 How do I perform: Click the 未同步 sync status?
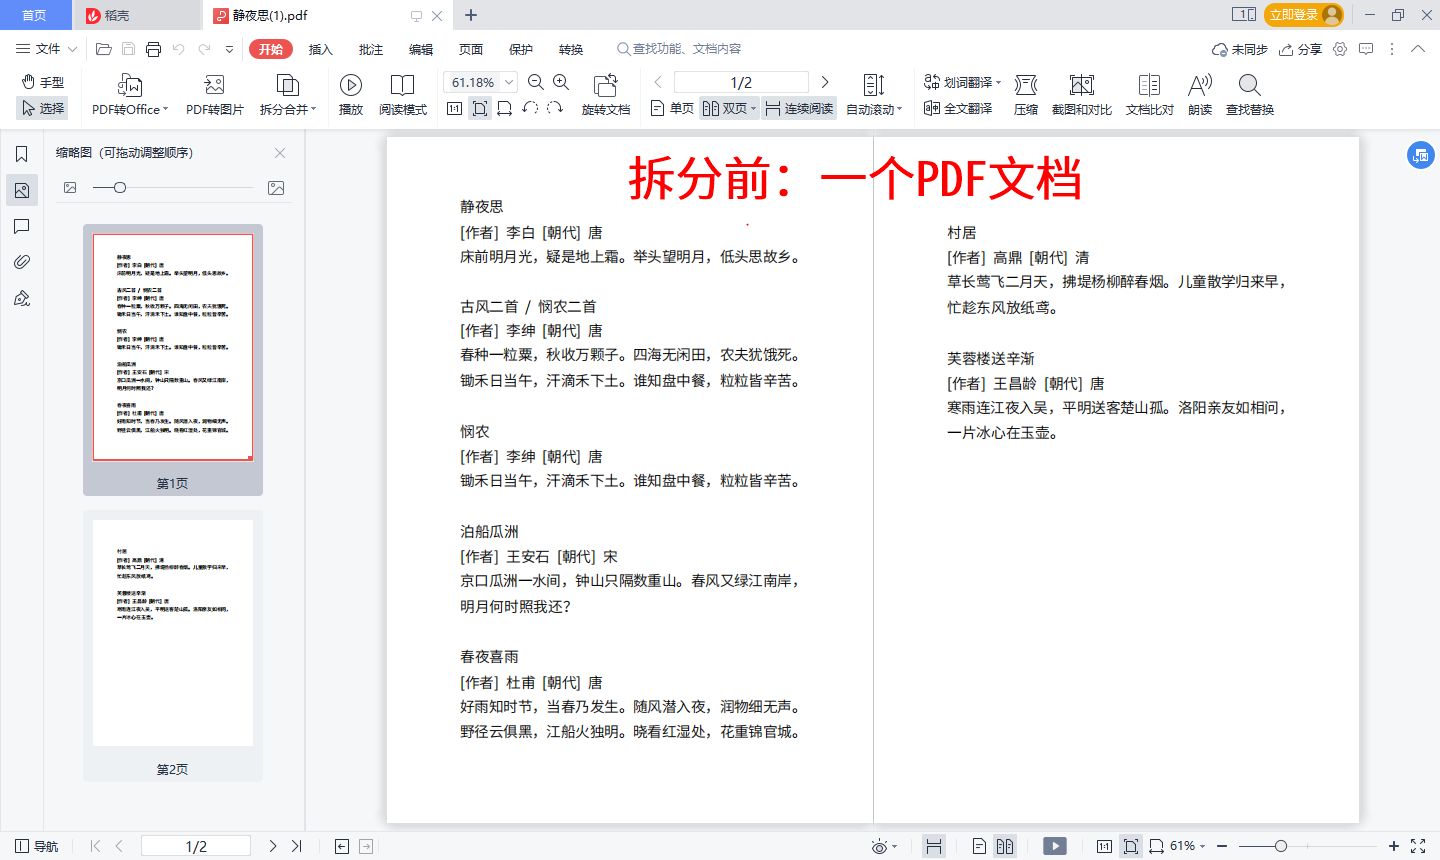tap(1240, 49)
